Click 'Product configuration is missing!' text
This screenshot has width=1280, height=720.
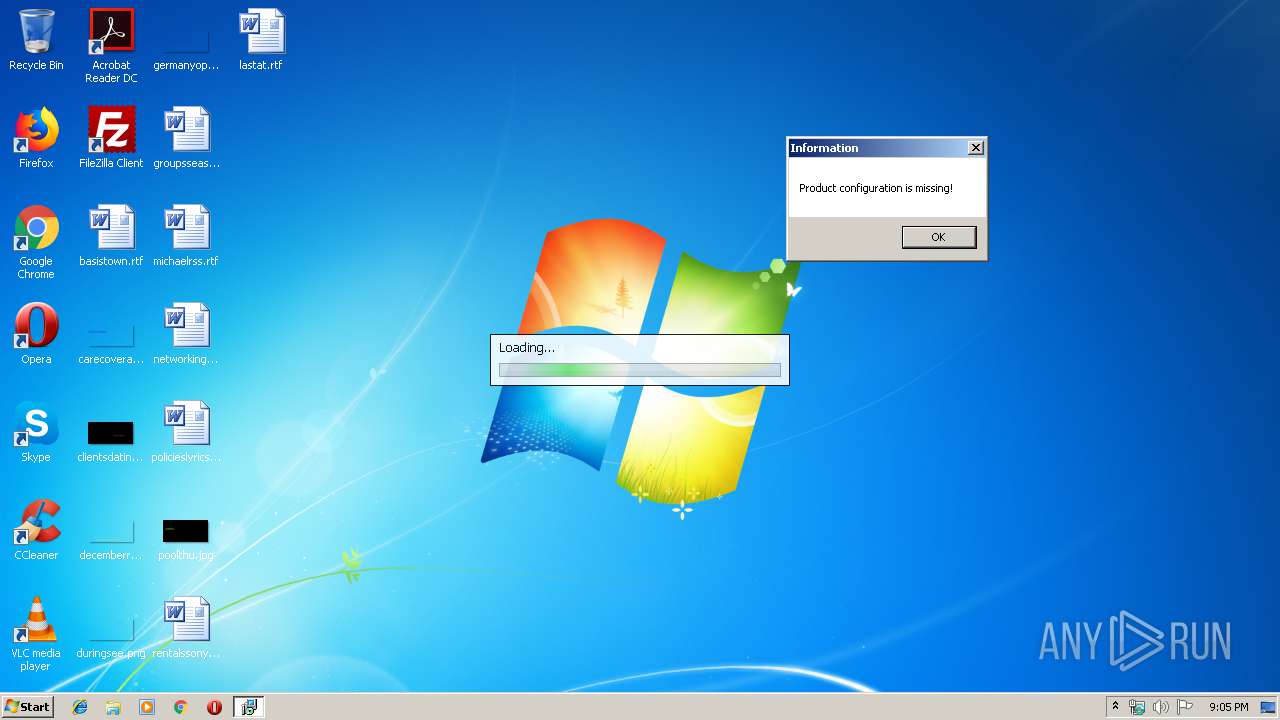tap(876, 188)
